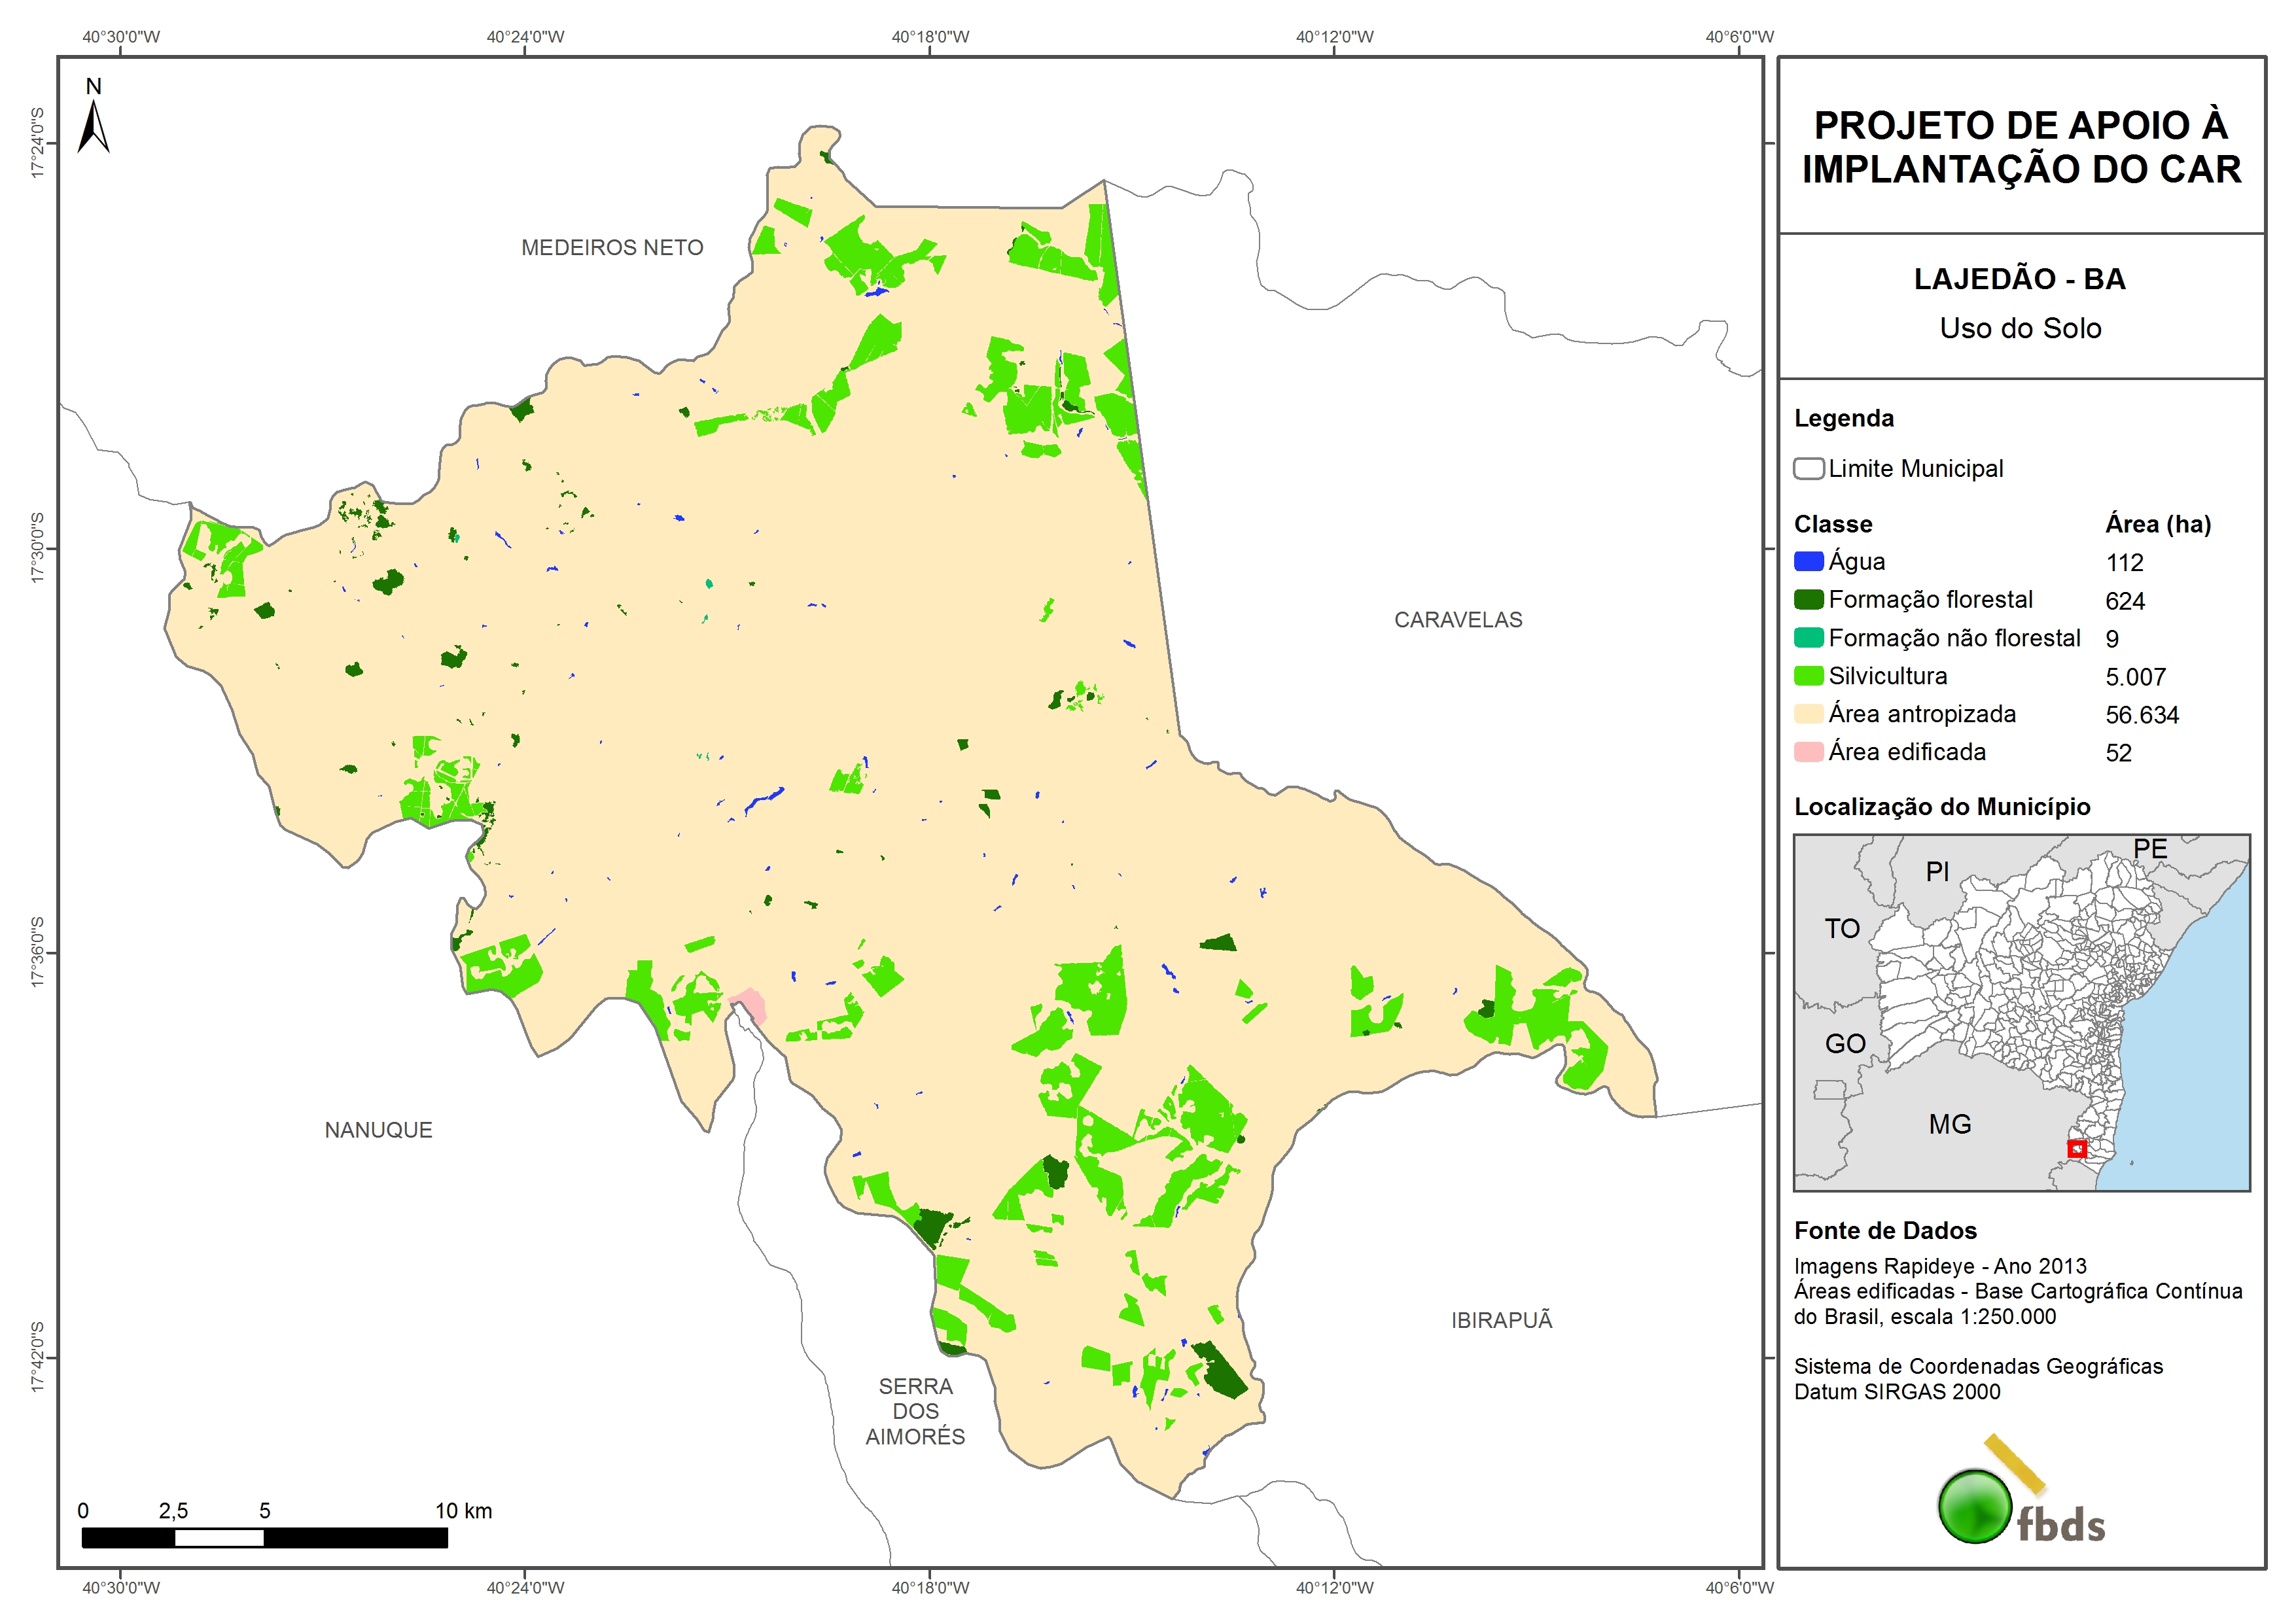Click the CARAVELAS municipality label
The height and width of the screenshot is (1623, 2296).
pyautogui.click(x=1458, y=620)
